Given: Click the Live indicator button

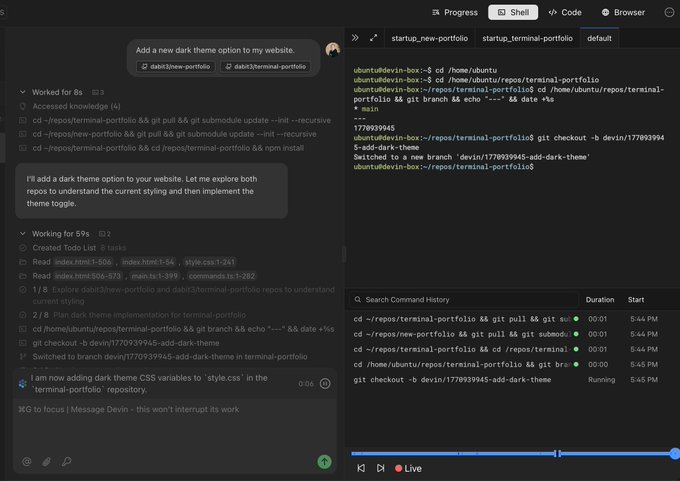Looking at the screenshot, I should coord(408,468).
